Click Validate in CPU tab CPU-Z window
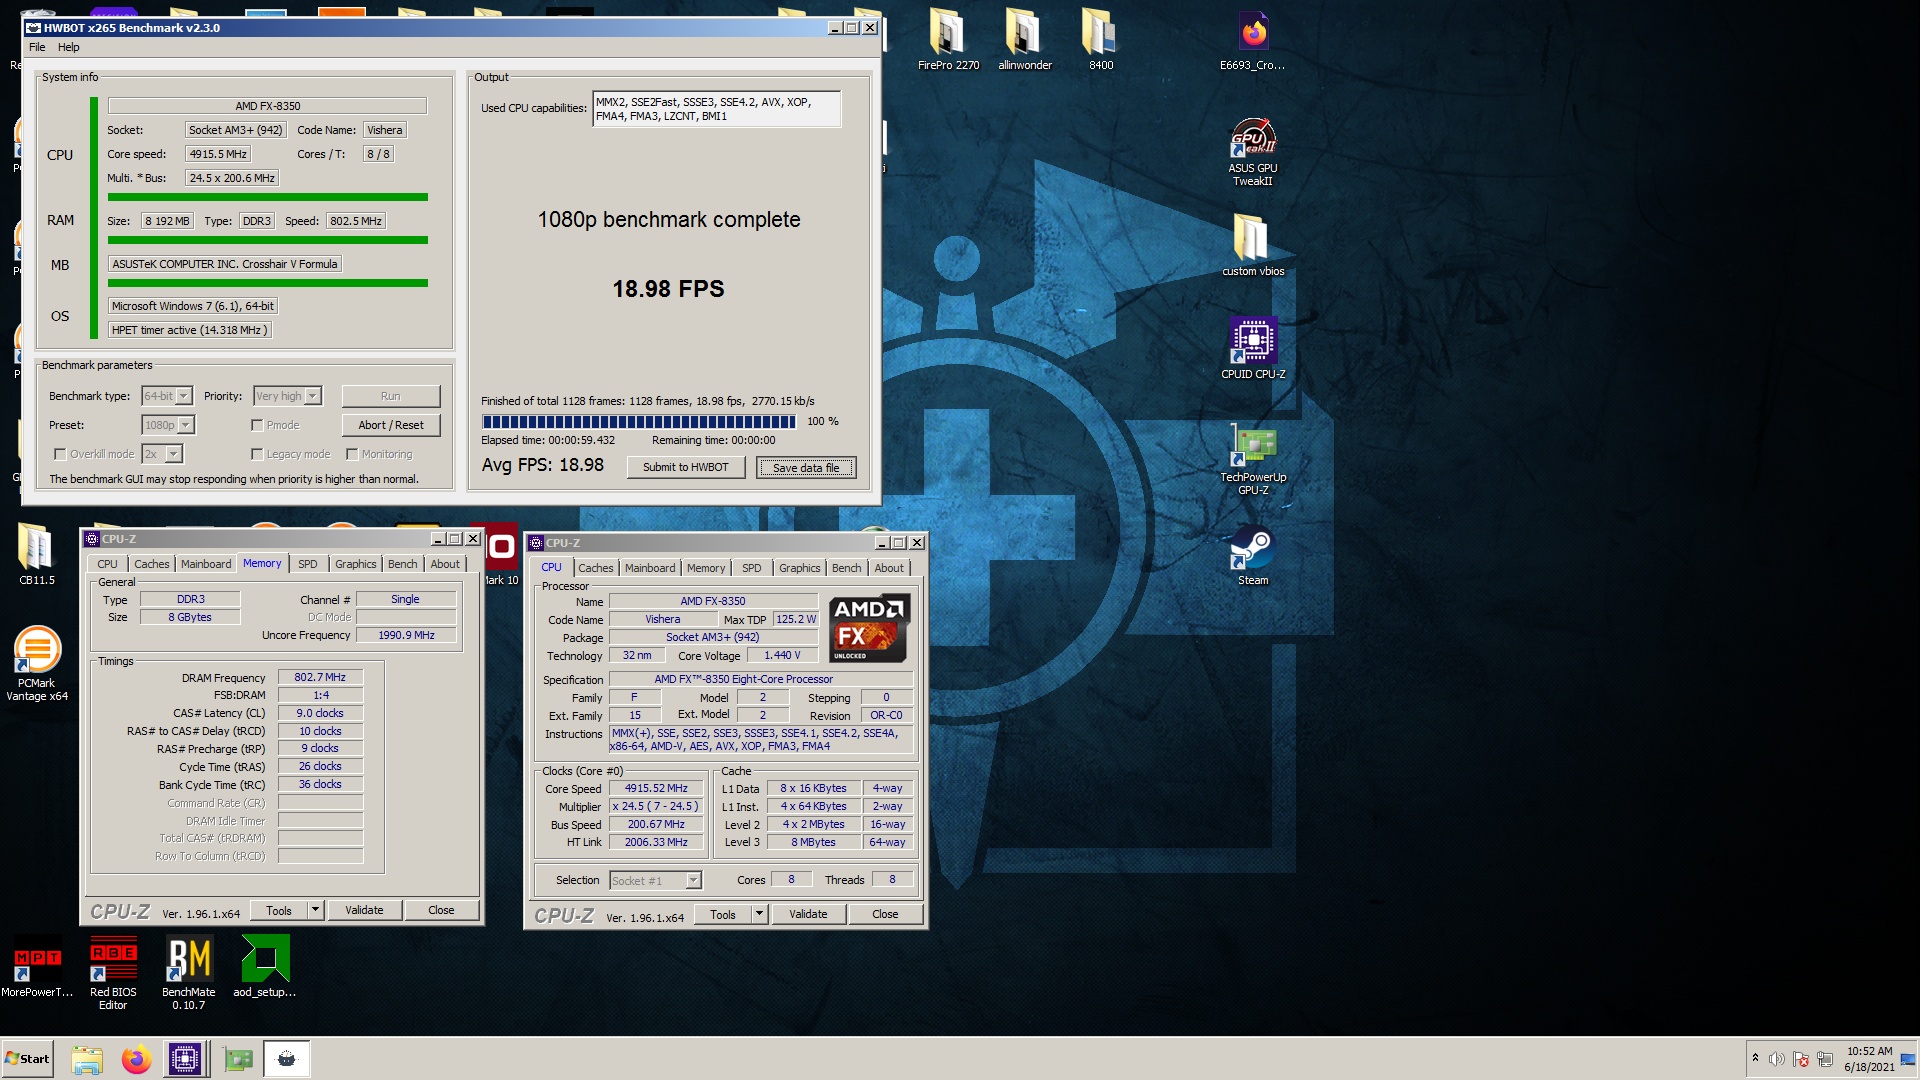1920x1080 pixels. click(x=808, y=914)
